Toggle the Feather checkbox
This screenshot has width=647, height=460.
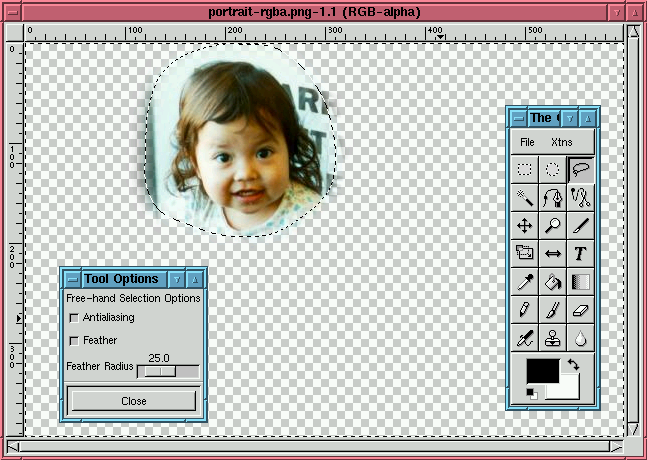[74, 341]
